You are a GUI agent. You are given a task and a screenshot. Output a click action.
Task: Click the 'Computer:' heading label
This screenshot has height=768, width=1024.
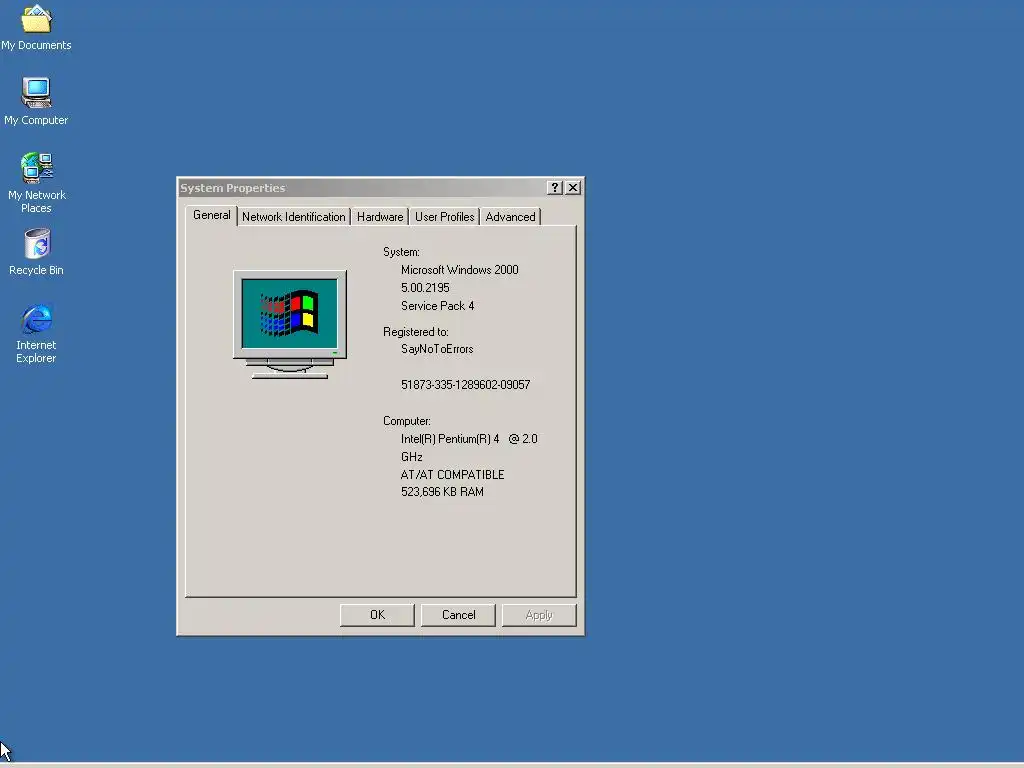[x=407, y=421]
